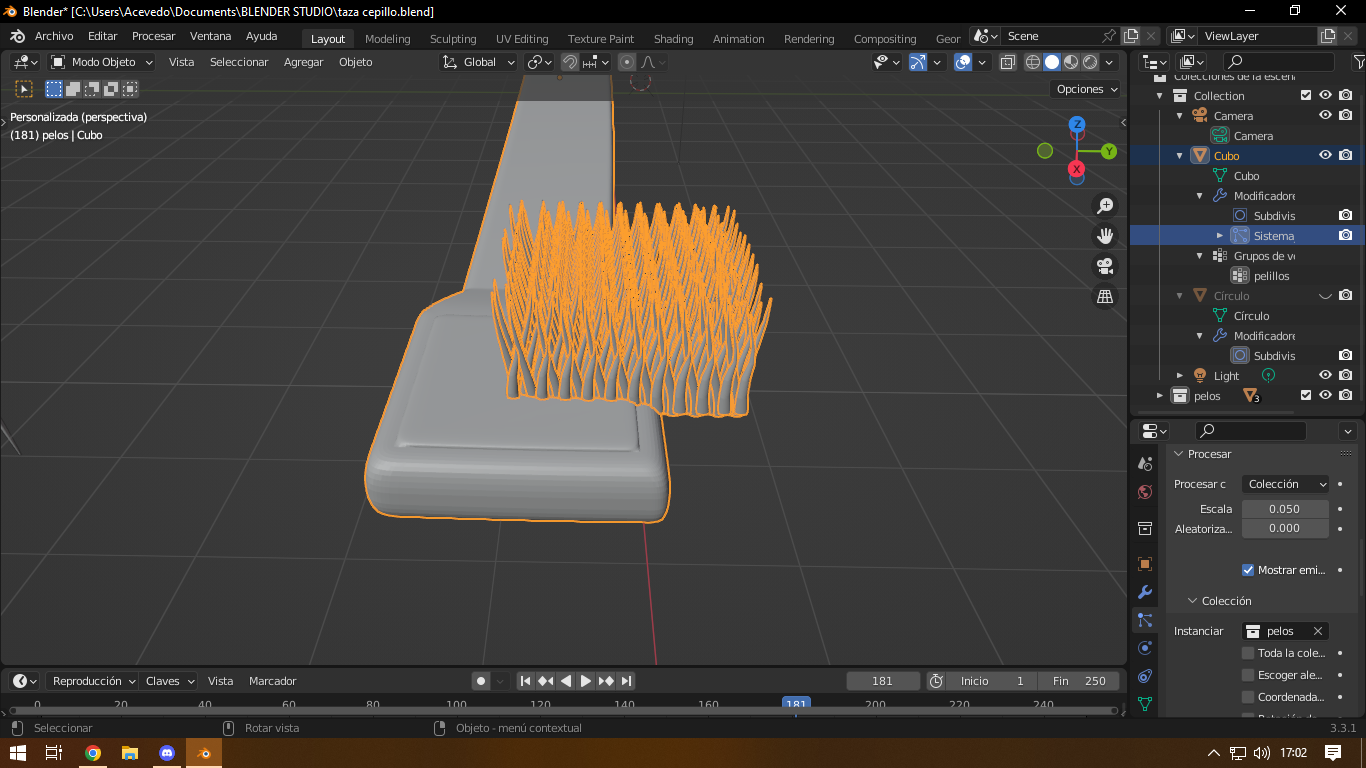The width and height of the screenshot is (1366, 768).
Task: Click the current frame 181 marker on timeline
Action: (796, 704)
